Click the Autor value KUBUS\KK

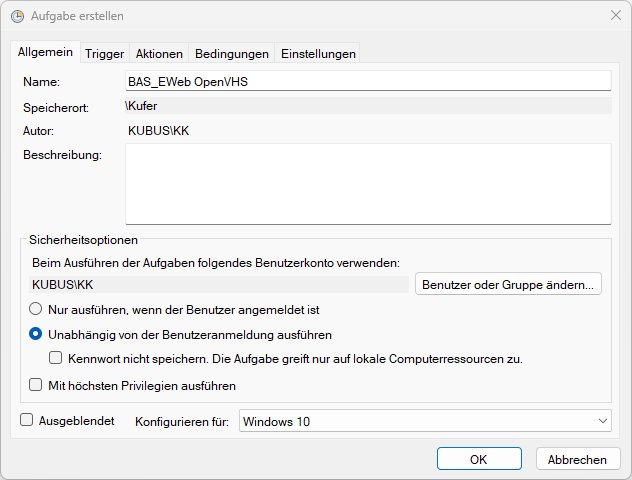[158, 131]
